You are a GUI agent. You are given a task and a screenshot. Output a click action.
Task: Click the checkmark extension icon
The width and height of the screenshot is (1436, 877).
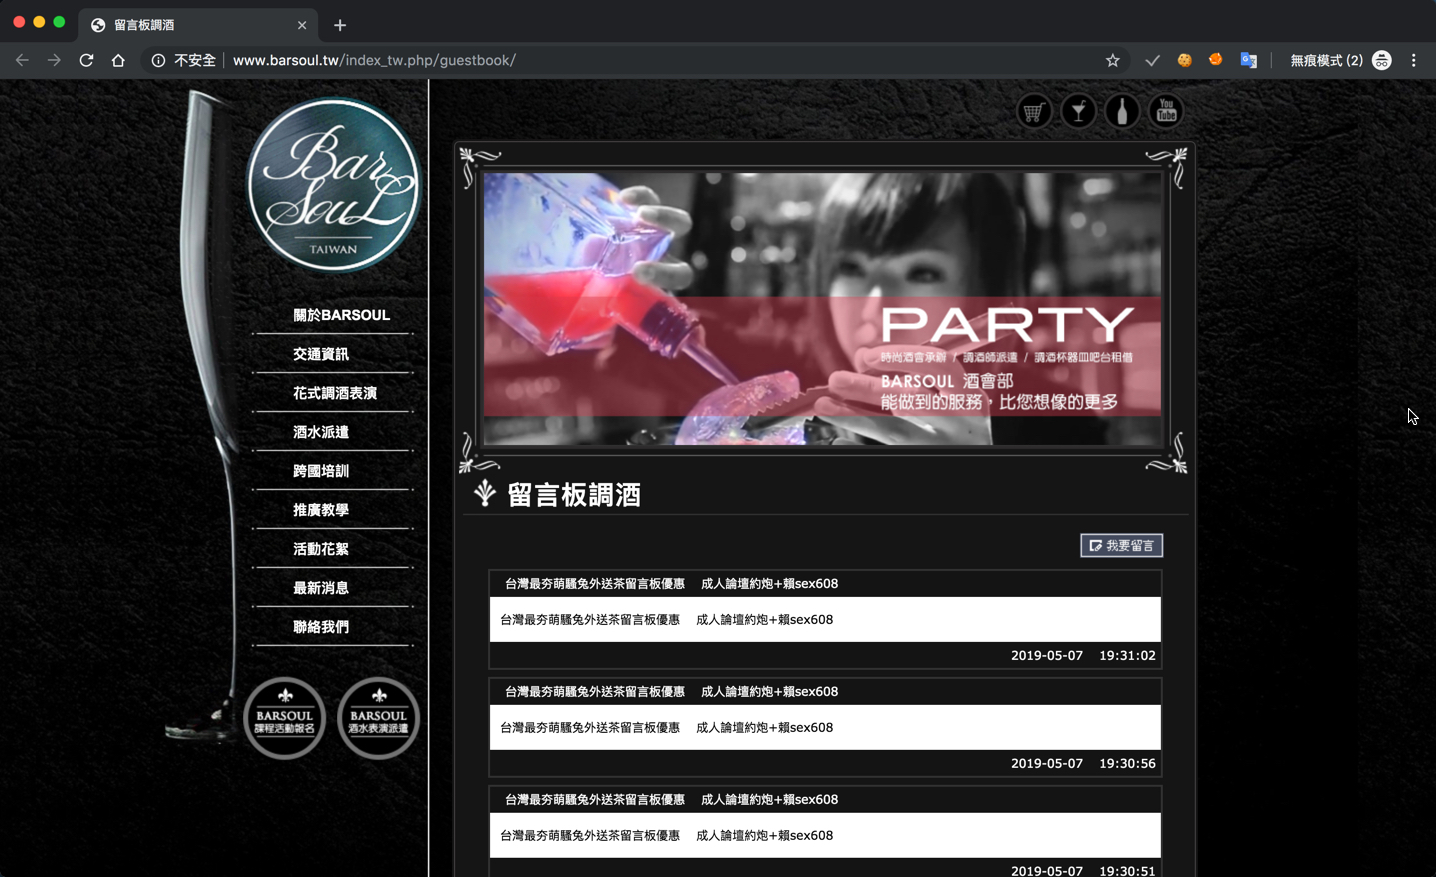click(x=1152, y=60)
